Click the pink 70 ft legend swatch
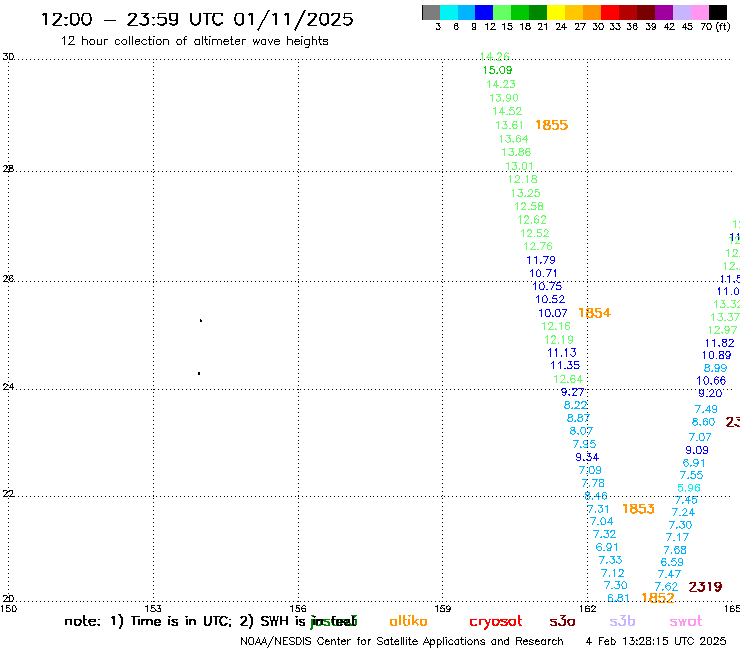This screenshot has width=740, height=650. [699, 12]
